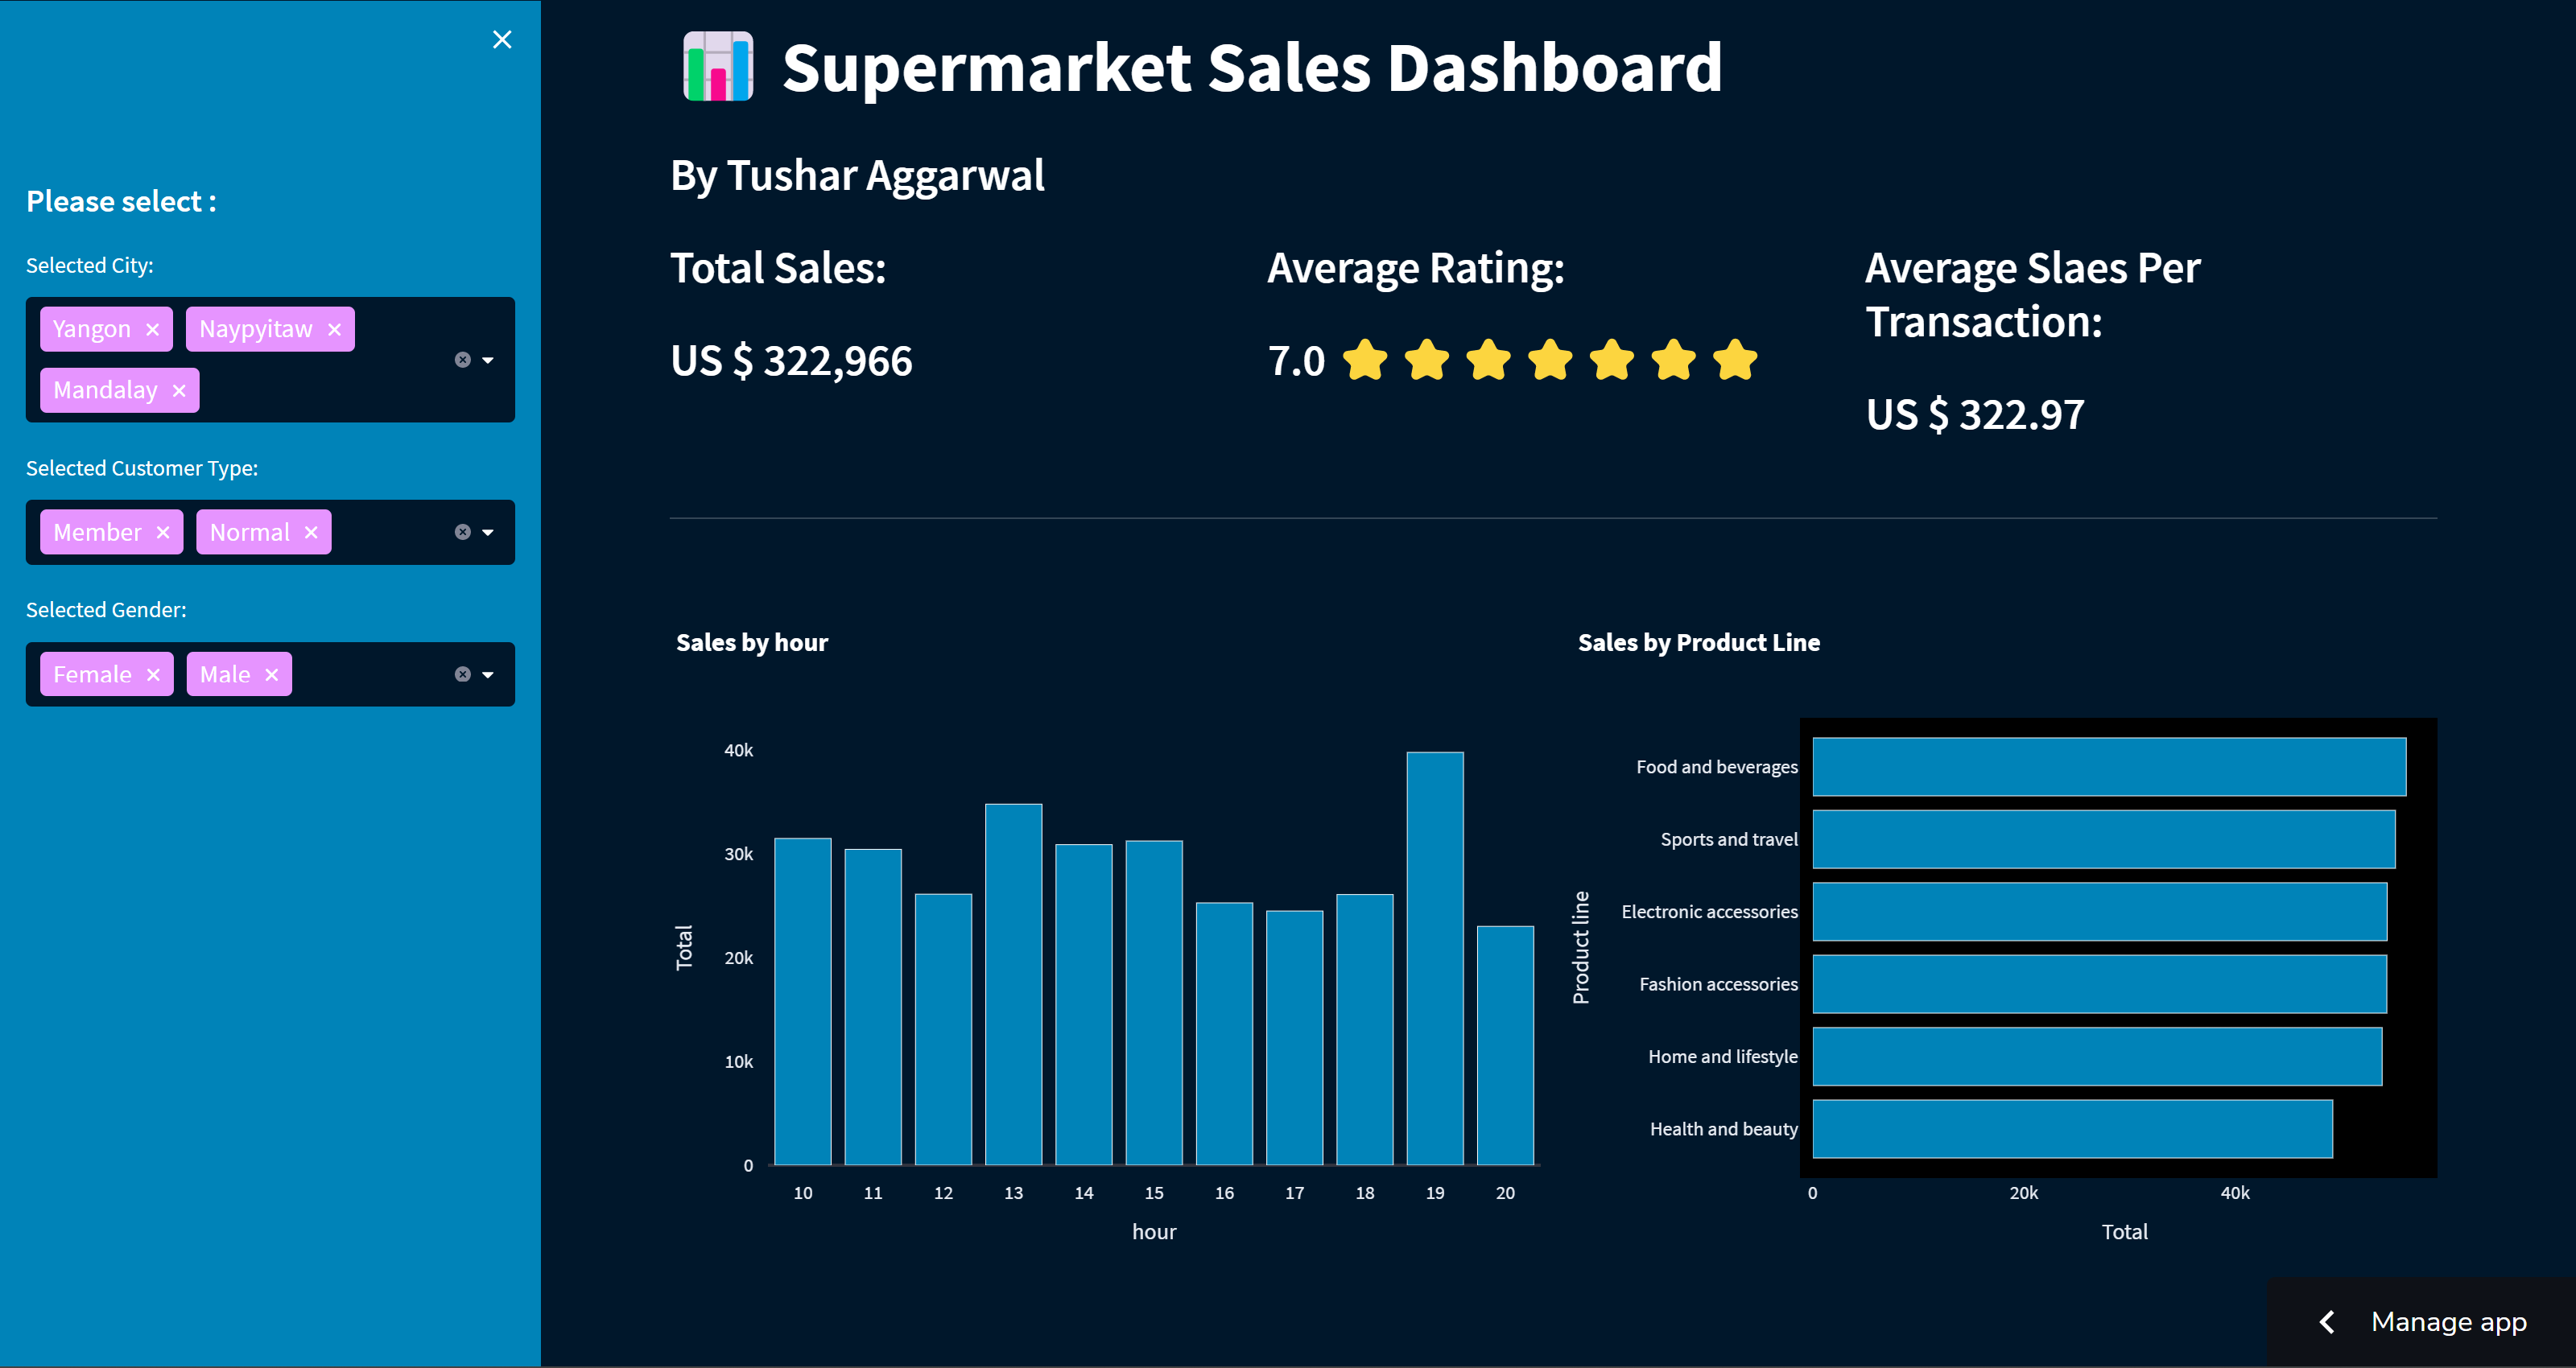Expand the Selected Customer Type dropdown
The image size is (2576, 1368).
coord(488,532)
